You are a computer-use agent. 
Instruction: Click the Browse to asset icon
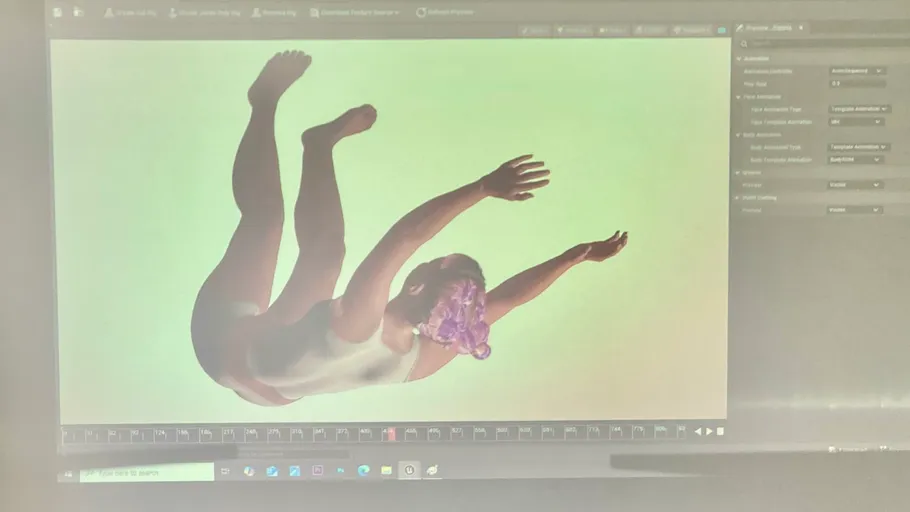78,12
